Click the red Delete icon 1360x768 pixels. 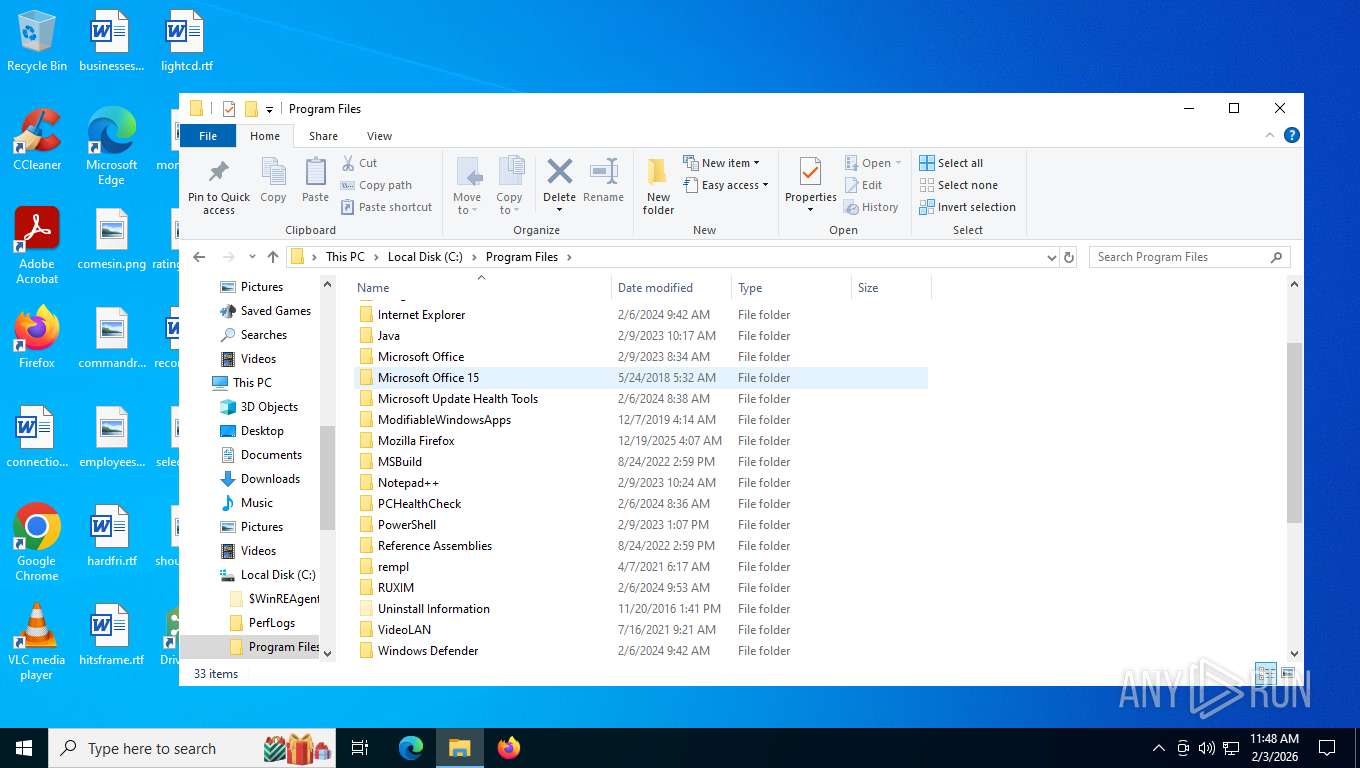559,171
